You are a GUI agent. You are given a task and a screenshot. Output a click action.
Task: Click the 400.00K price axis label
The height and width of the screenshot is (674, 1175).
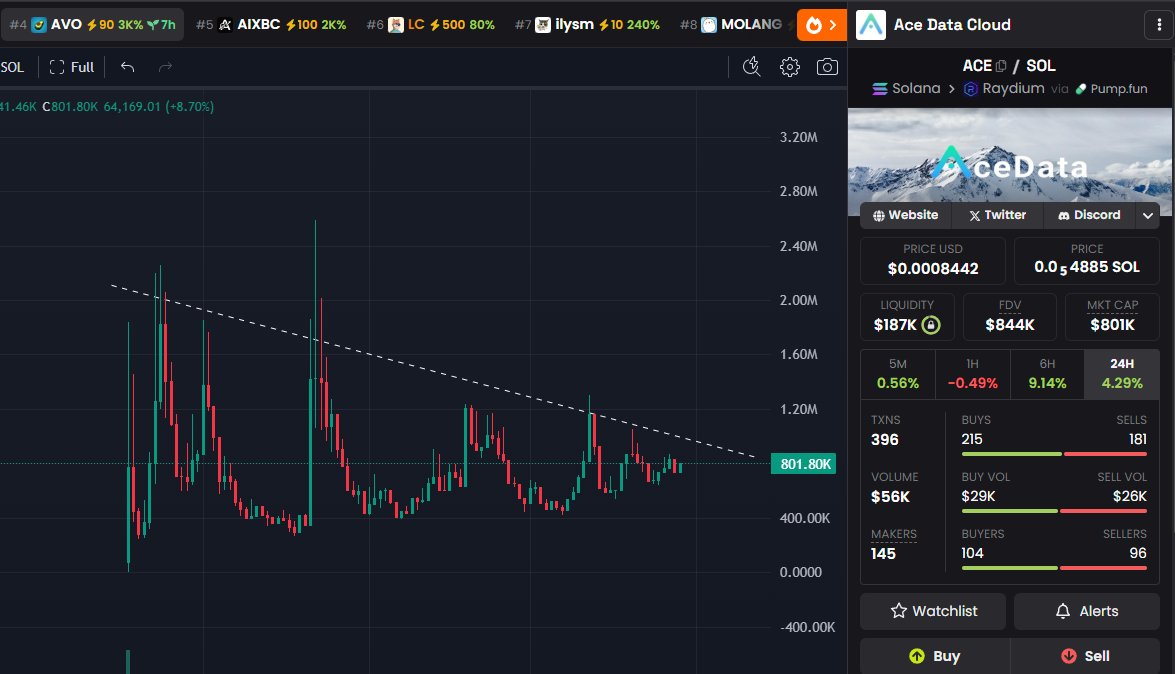(x=804, y=518)
